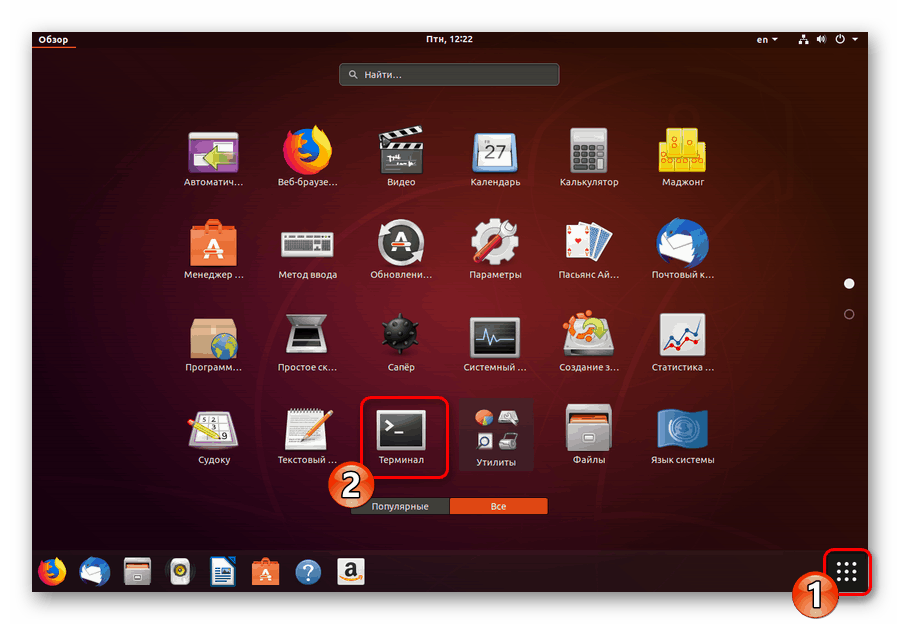This screenshot has width=900, height=624.
Task: Open Thunderbird mail from the dock
Action: pos(95,572)
